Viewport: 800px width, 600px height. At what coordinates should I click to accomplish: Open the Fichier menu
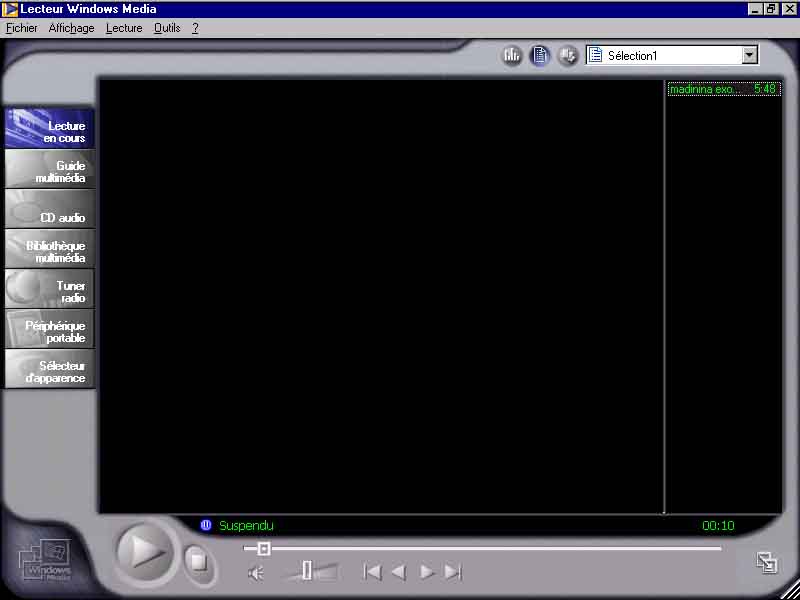(x=21, y=28)
